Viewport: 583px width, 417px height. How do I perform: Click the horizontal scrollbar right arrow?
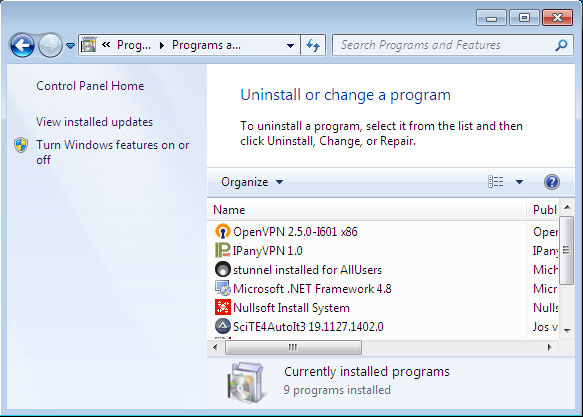pos(550,348)
